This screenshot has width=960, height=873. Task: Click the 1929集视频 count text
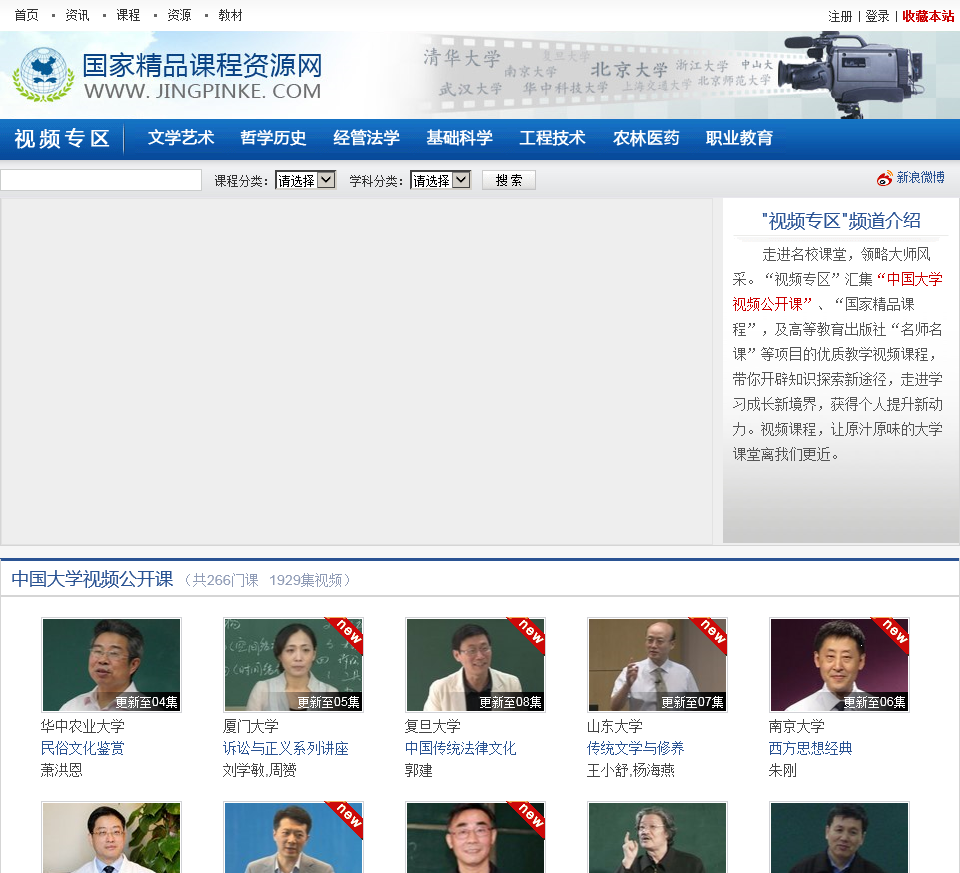tap(306, 580)
